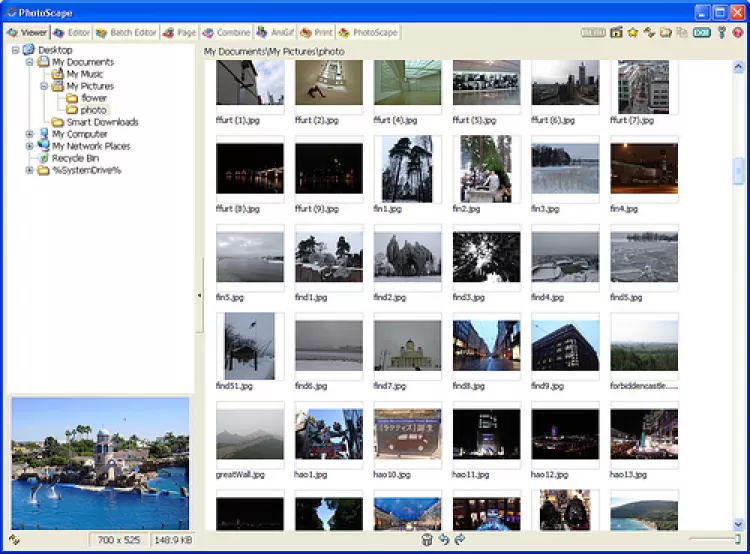Rotate image clockwise using bottom icon

(460, 540)
